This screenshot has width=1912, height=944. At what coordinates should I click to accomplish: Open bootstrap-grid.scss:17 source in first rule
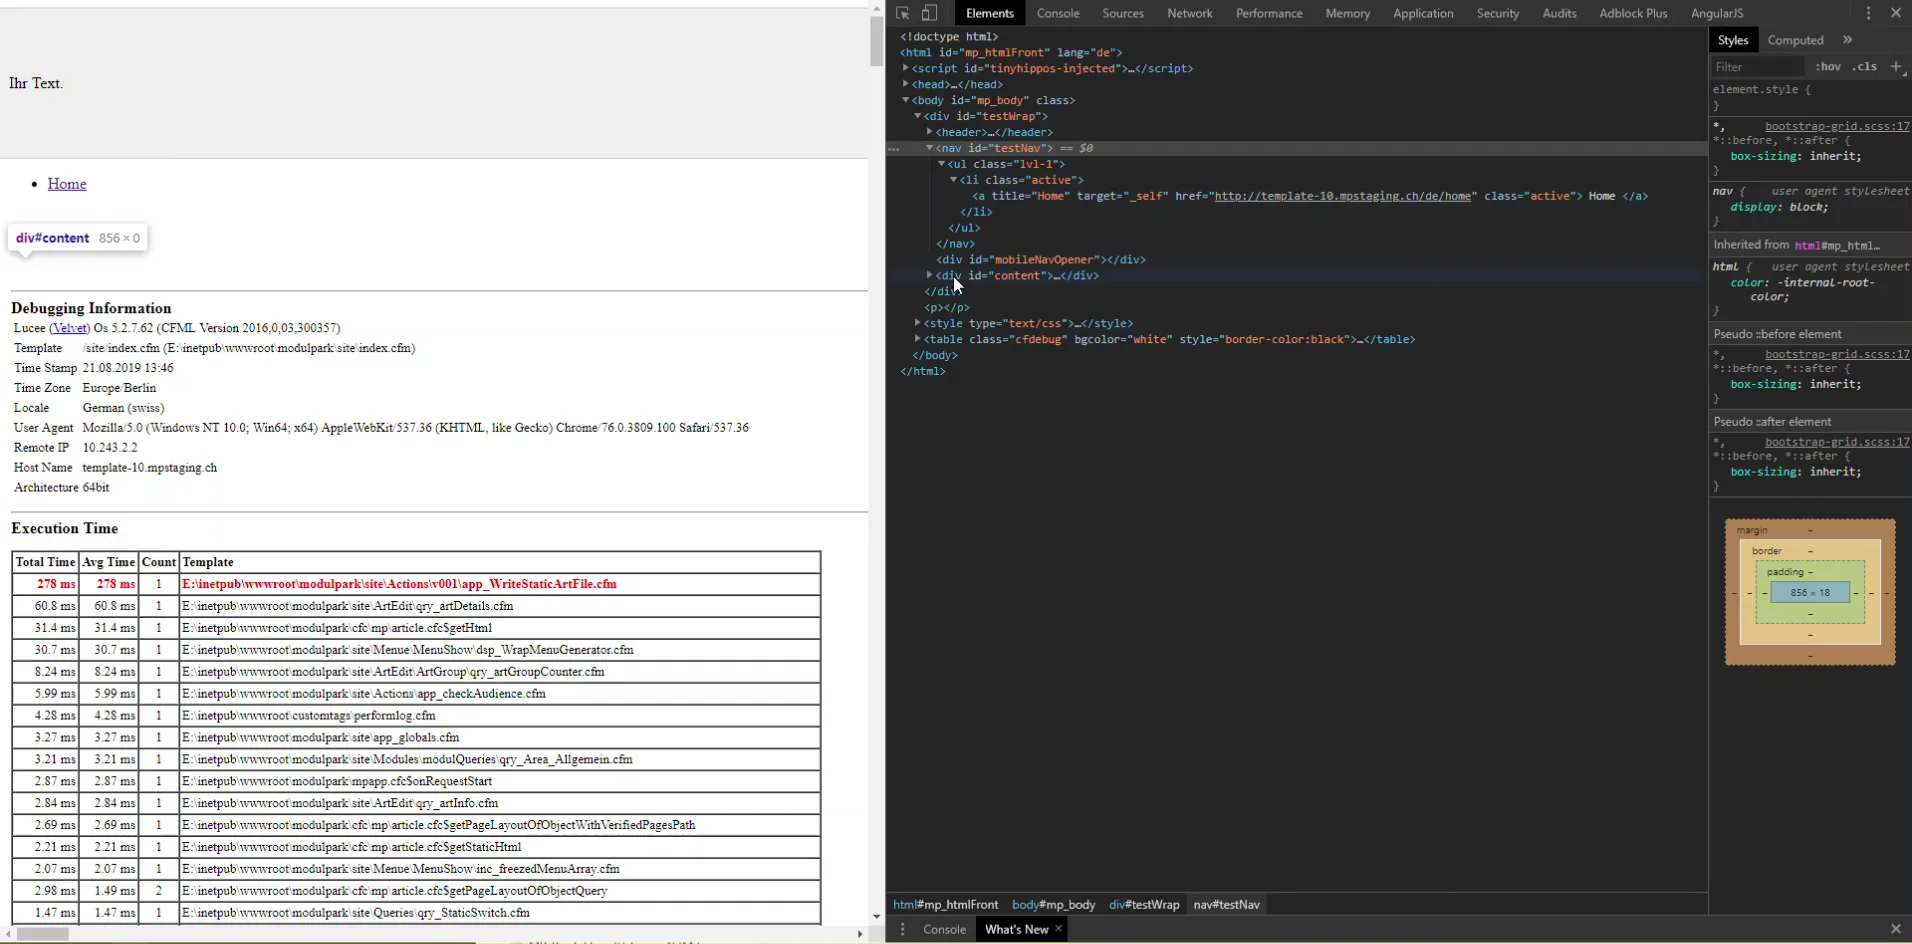(x=1837, y=126)
